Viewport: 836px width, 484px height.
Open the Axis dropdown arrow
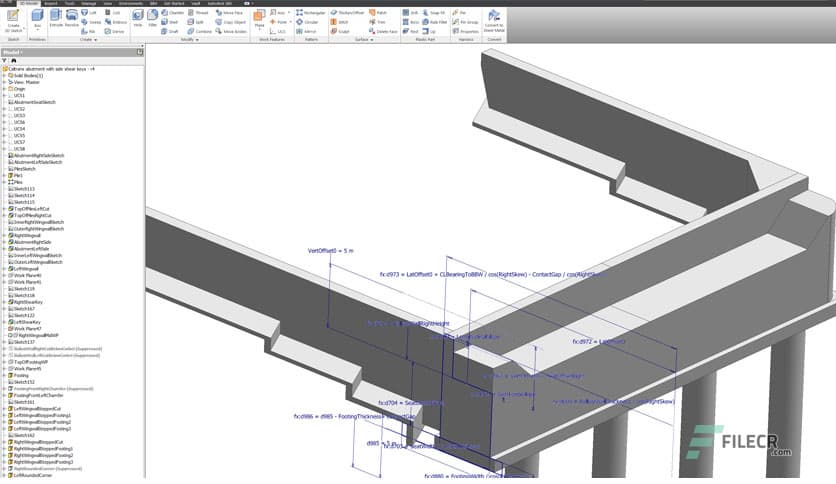[x=291, y=12]
